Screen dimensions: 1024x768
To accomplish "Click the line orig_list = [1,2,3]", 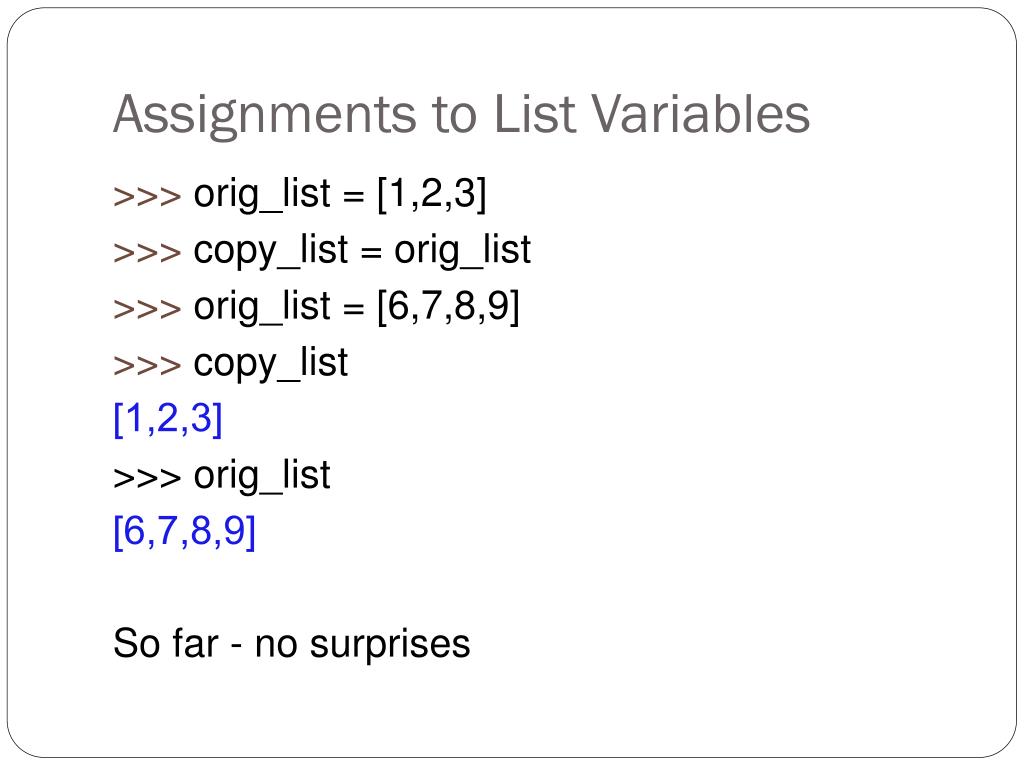I will 300,195.
